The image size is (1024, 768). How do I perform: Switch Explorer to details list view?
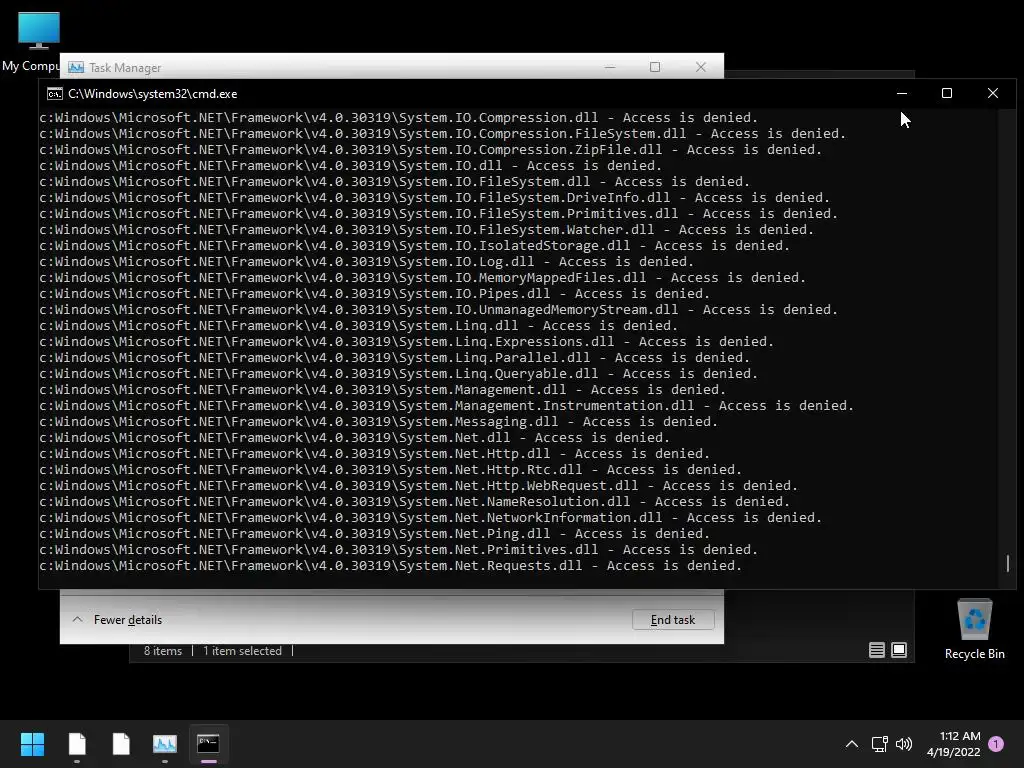click(x=876, y=650)
